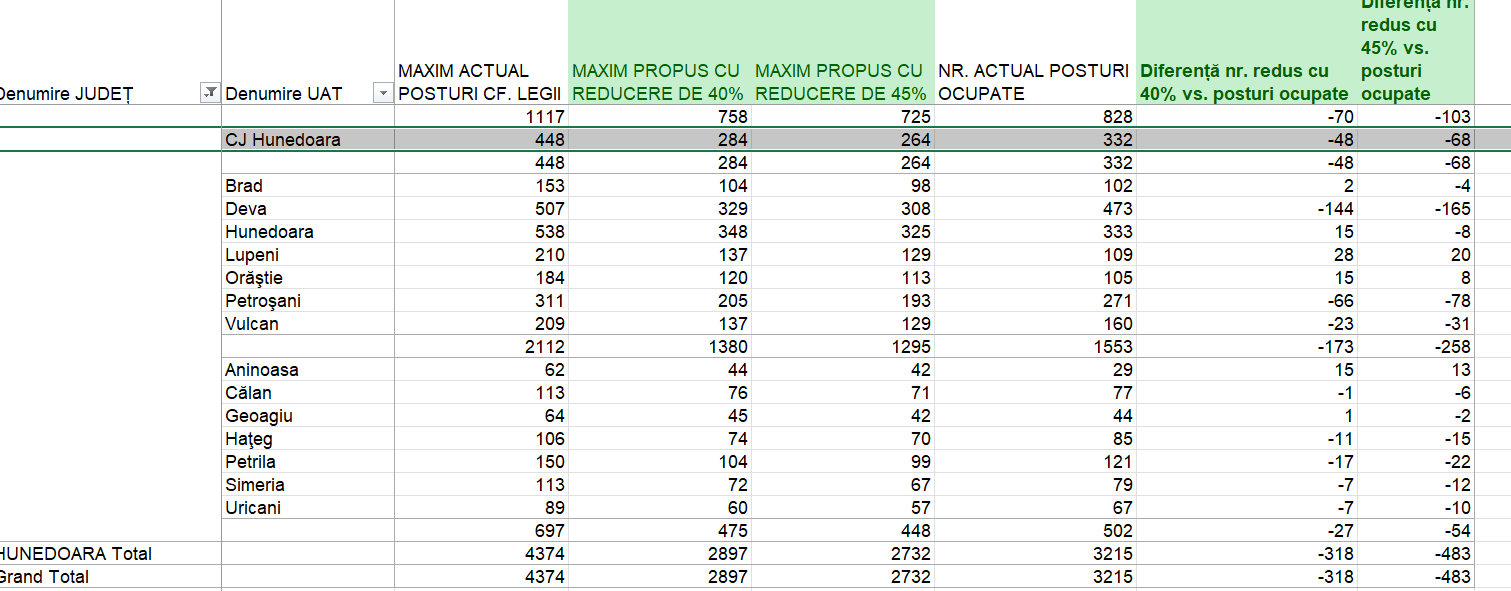Click the Orăștie row label

pos(254,278)
